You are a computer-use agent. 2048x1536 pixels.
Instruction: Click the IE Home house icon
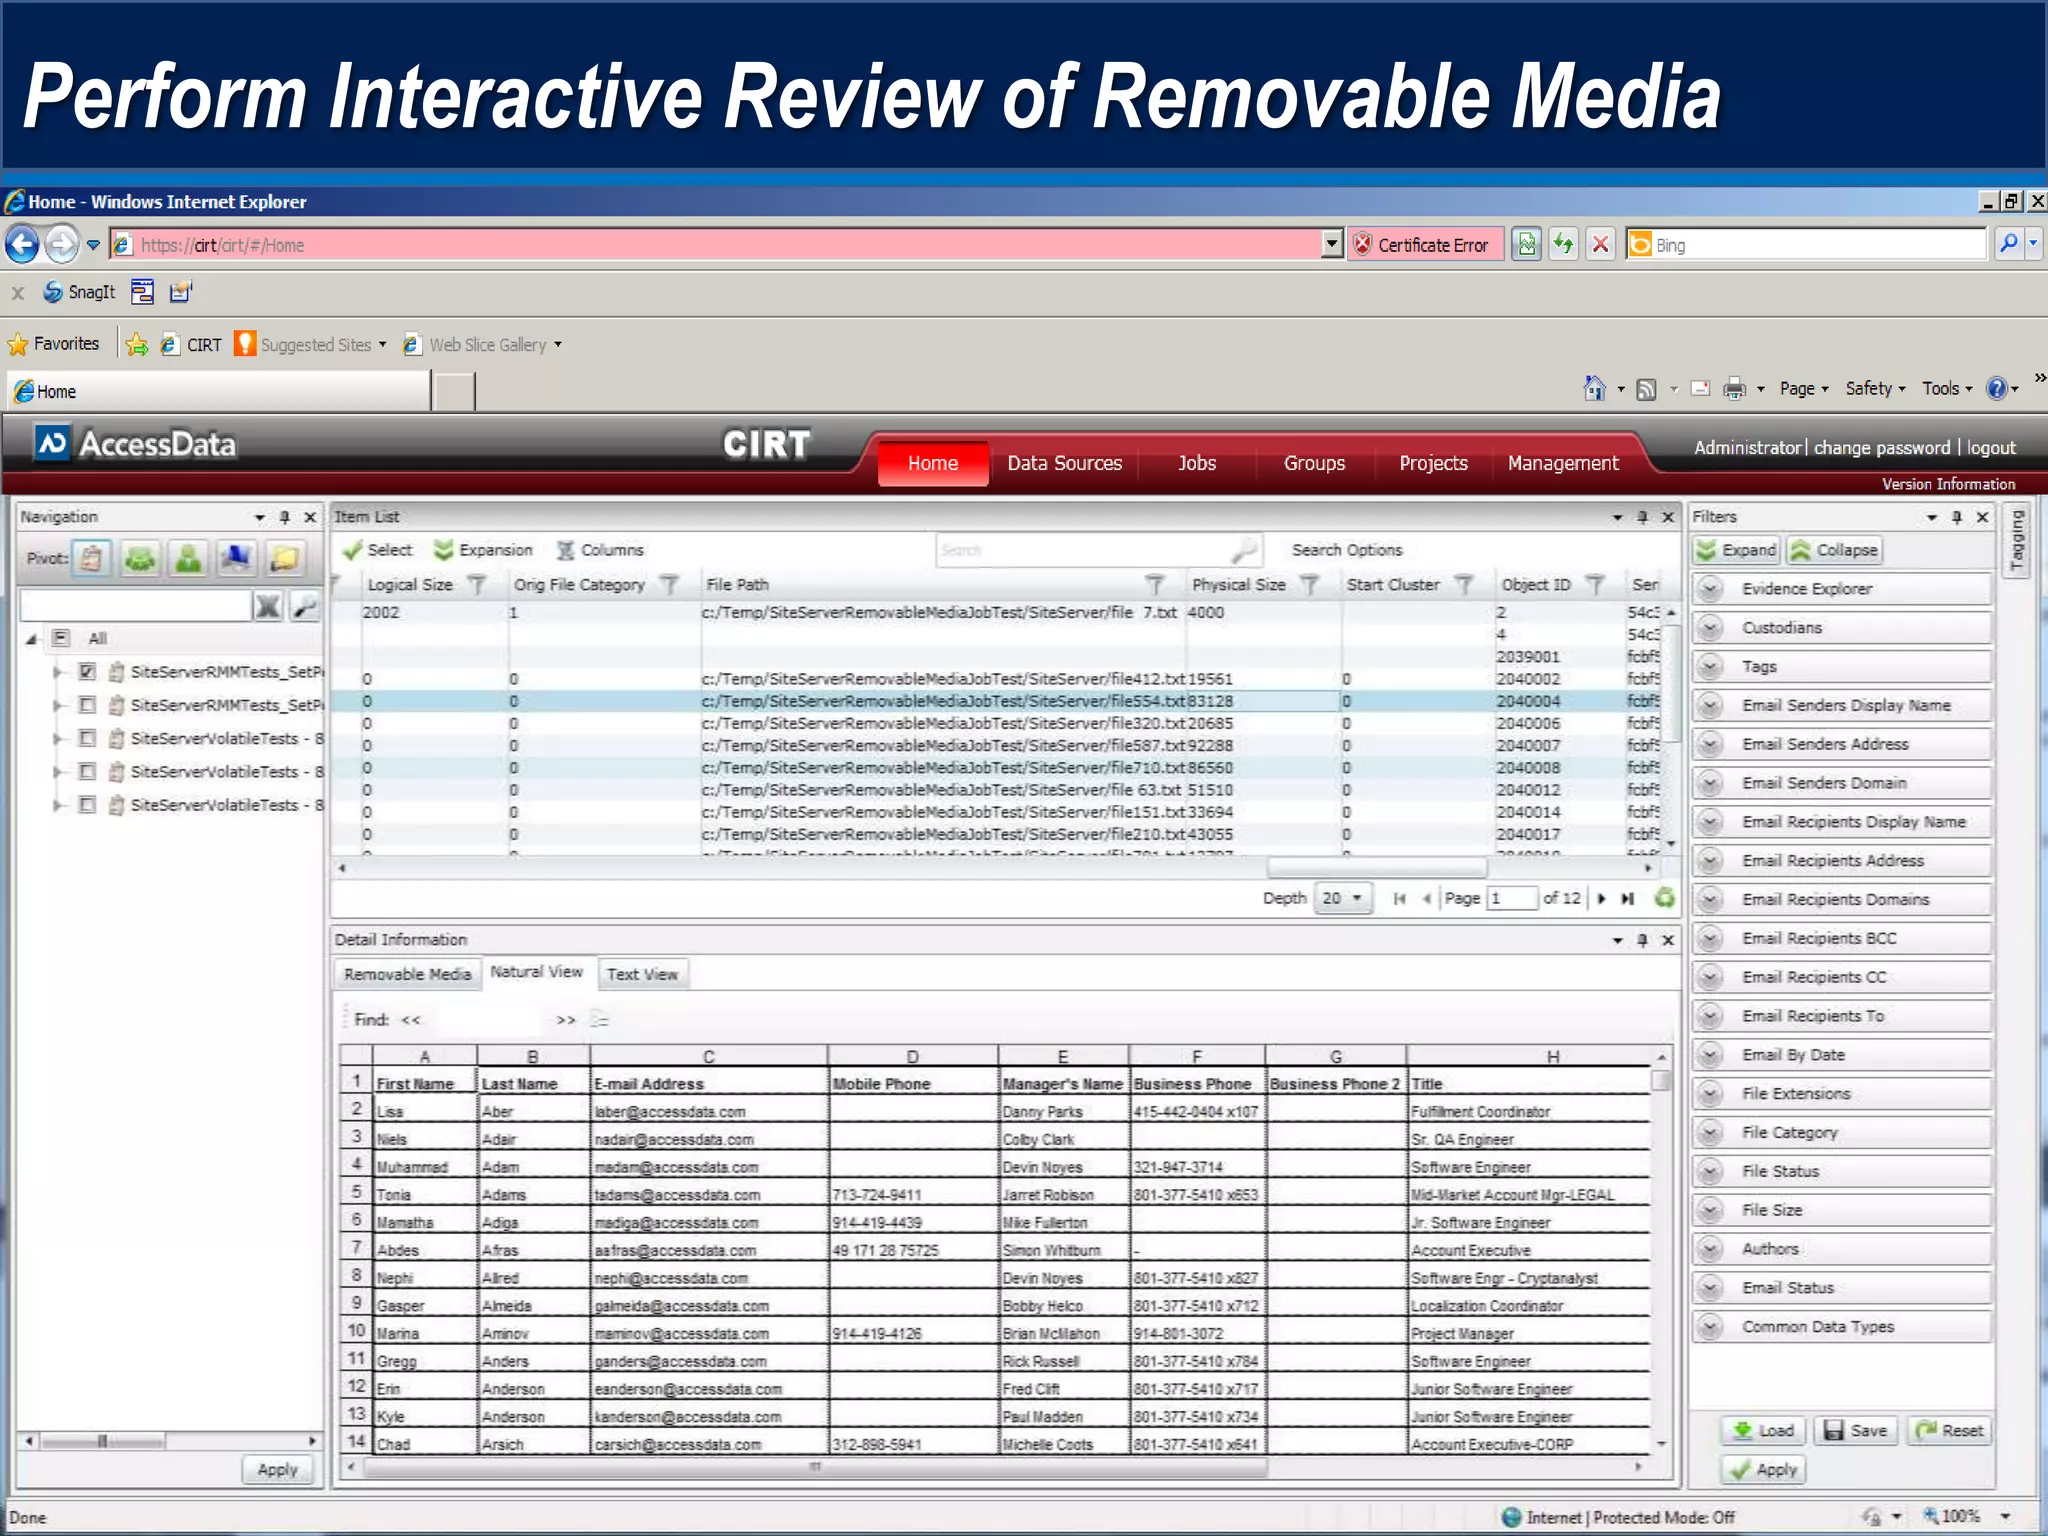[1594, 388]
